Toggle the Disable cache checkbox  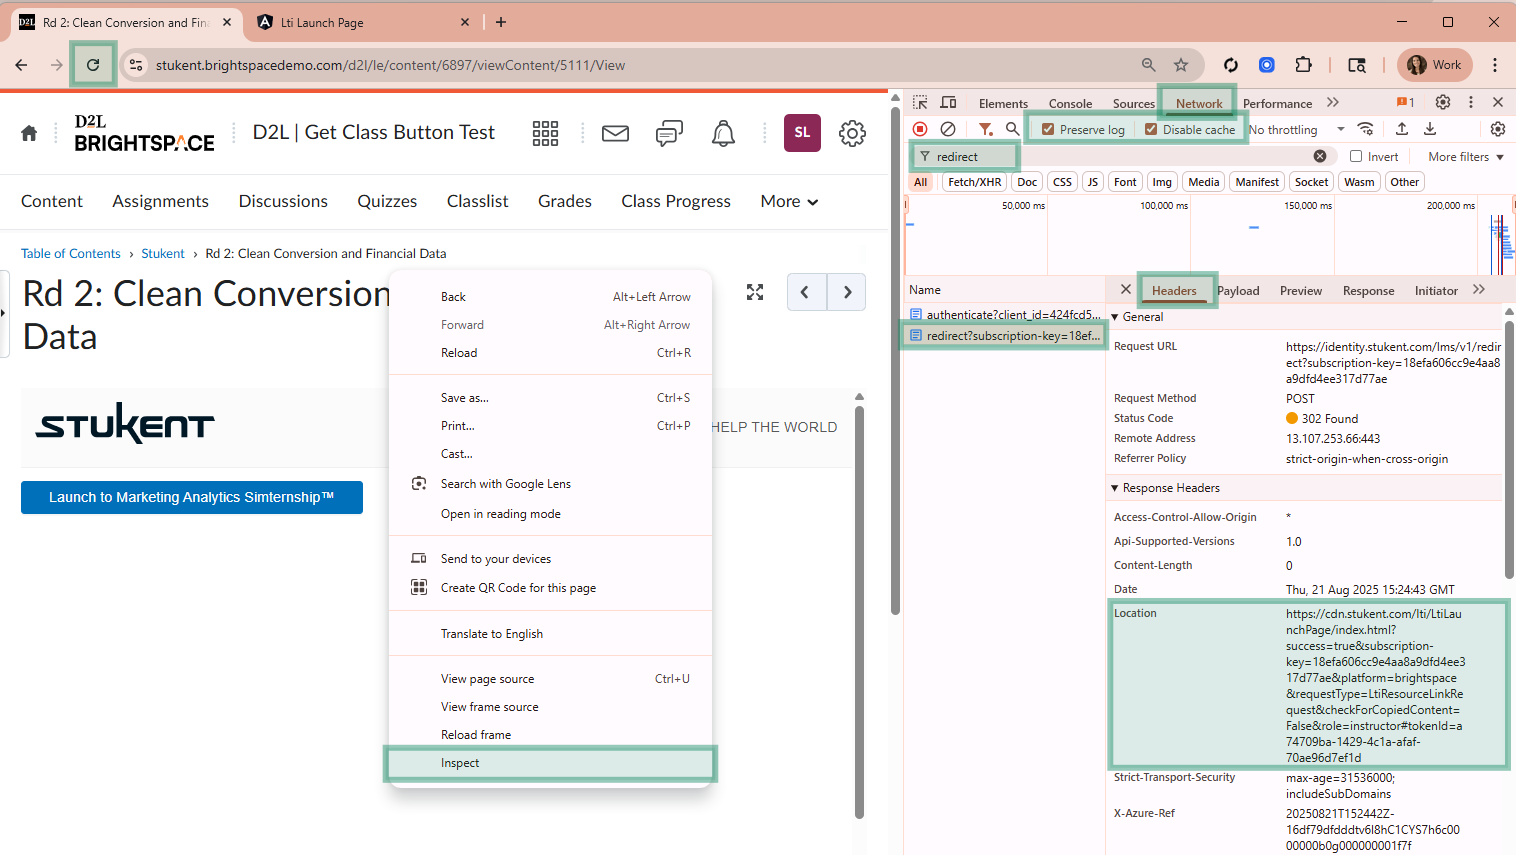(x=1151, y=129)
